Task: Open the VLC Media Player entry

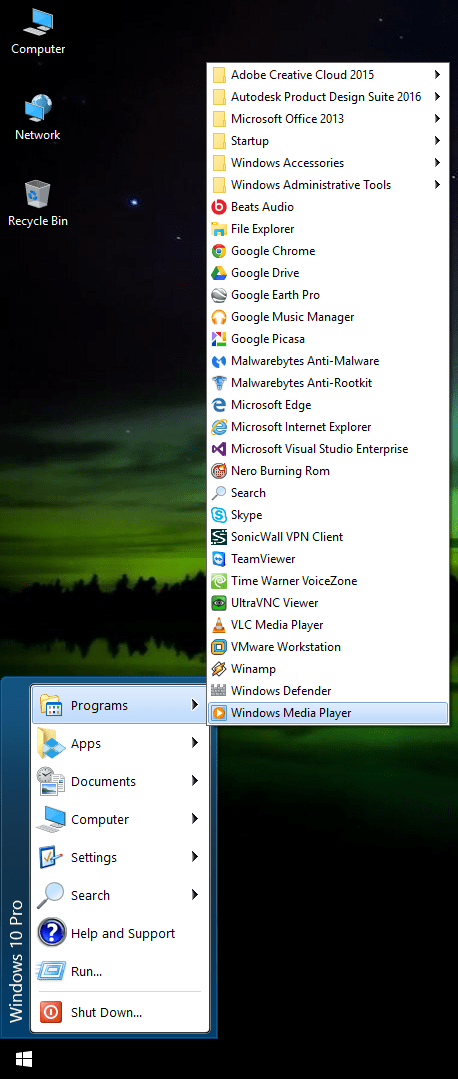Action: tap(328, 625)
